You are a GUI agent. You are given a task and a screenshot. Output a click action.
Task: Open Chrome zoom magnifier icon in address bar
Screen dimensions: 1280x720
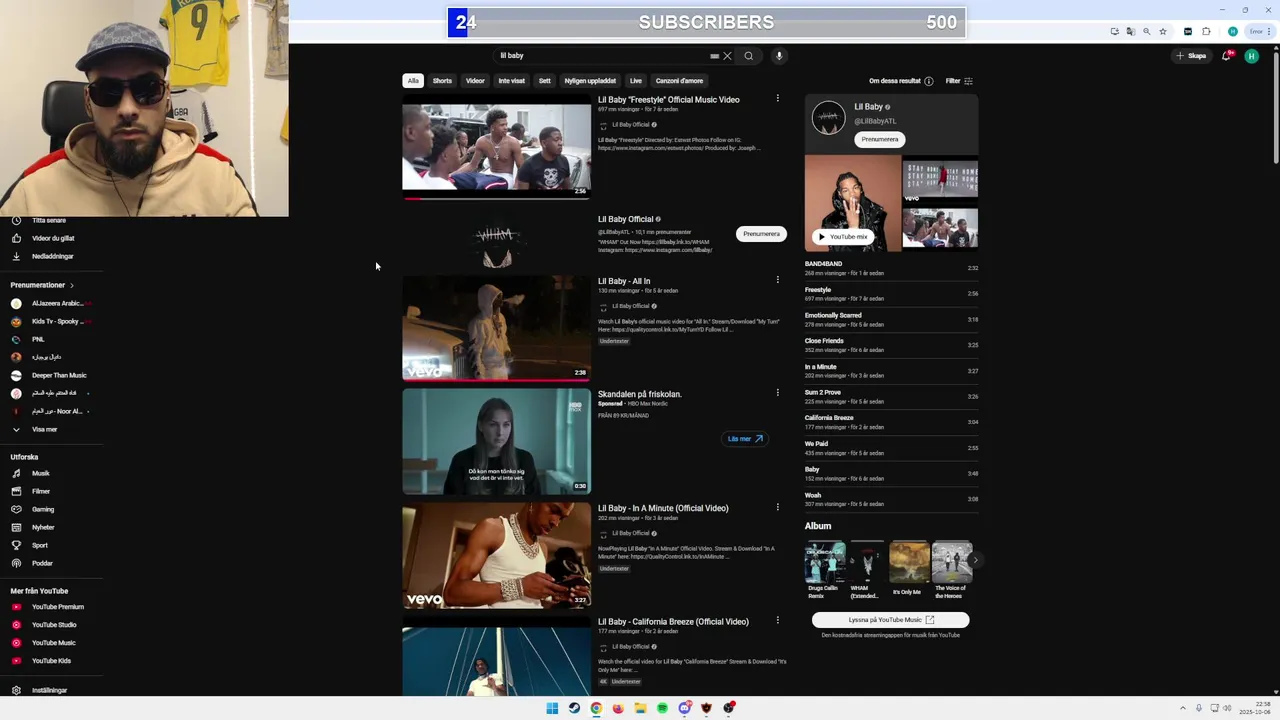pyautogui.click(x=1147, y=31)
